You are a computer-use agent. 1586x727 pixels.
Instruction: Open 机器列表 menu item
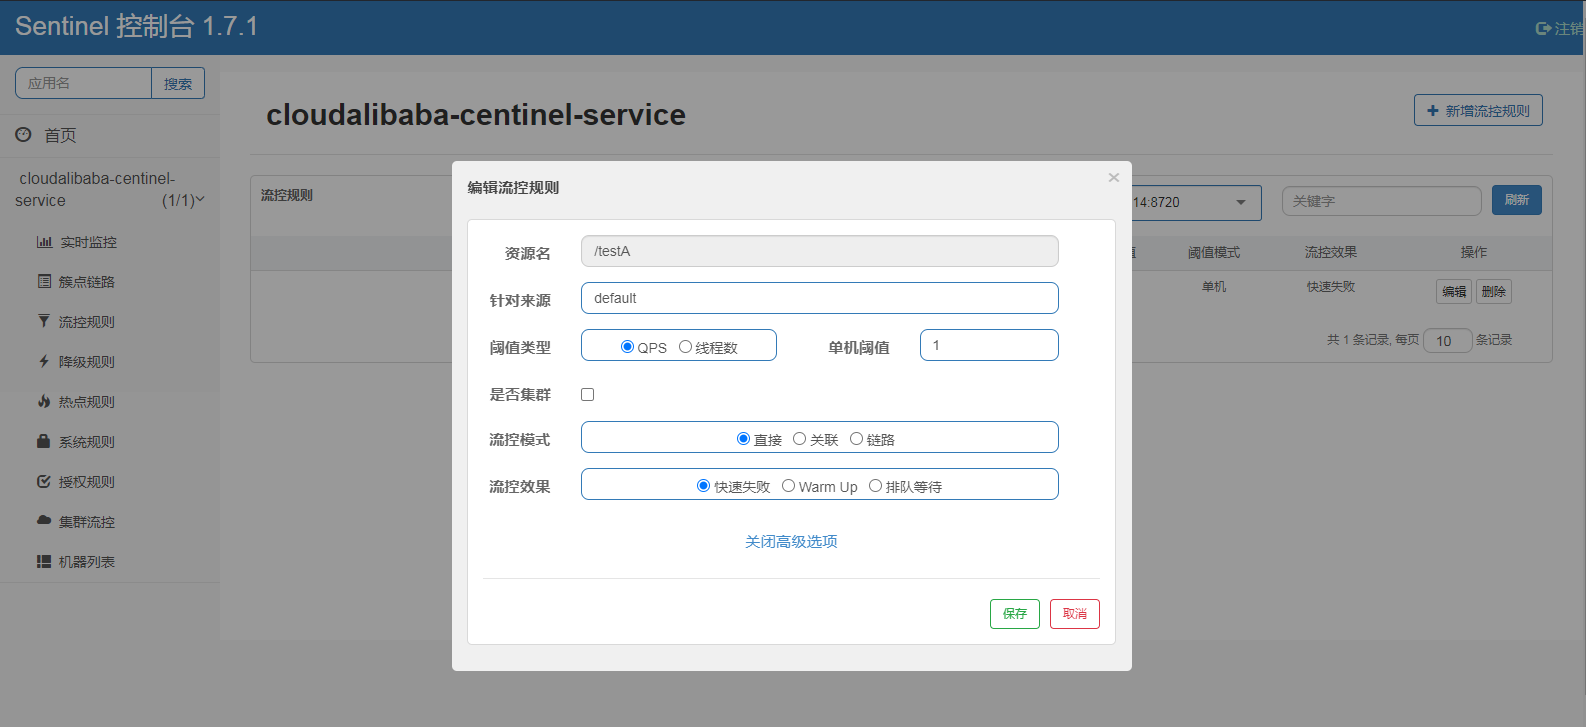(x=87, y=562)
